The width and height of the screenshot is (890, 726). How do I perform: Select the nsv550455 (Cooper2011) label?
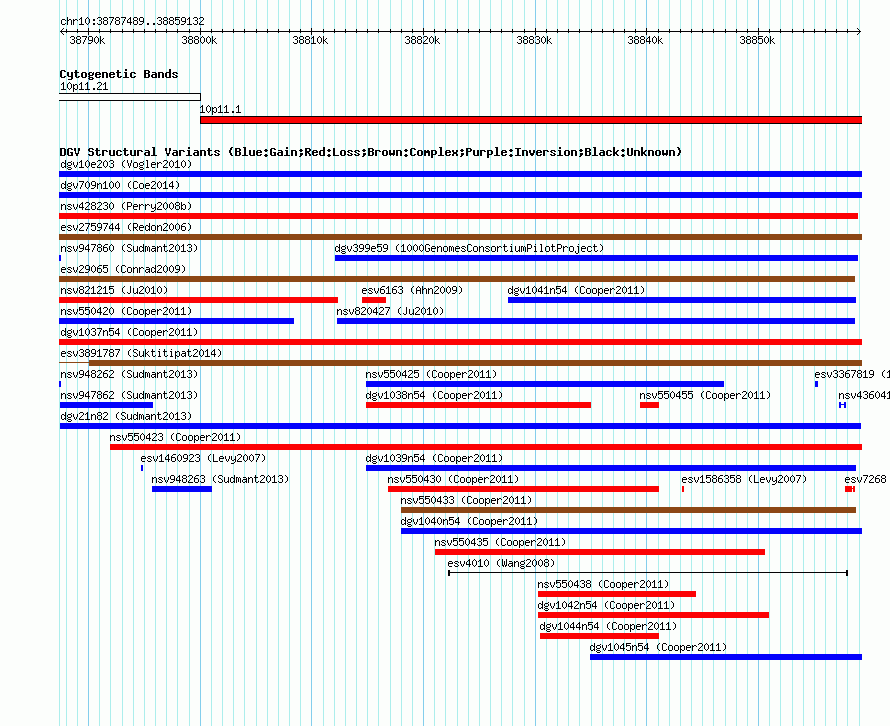click(705, 395)
